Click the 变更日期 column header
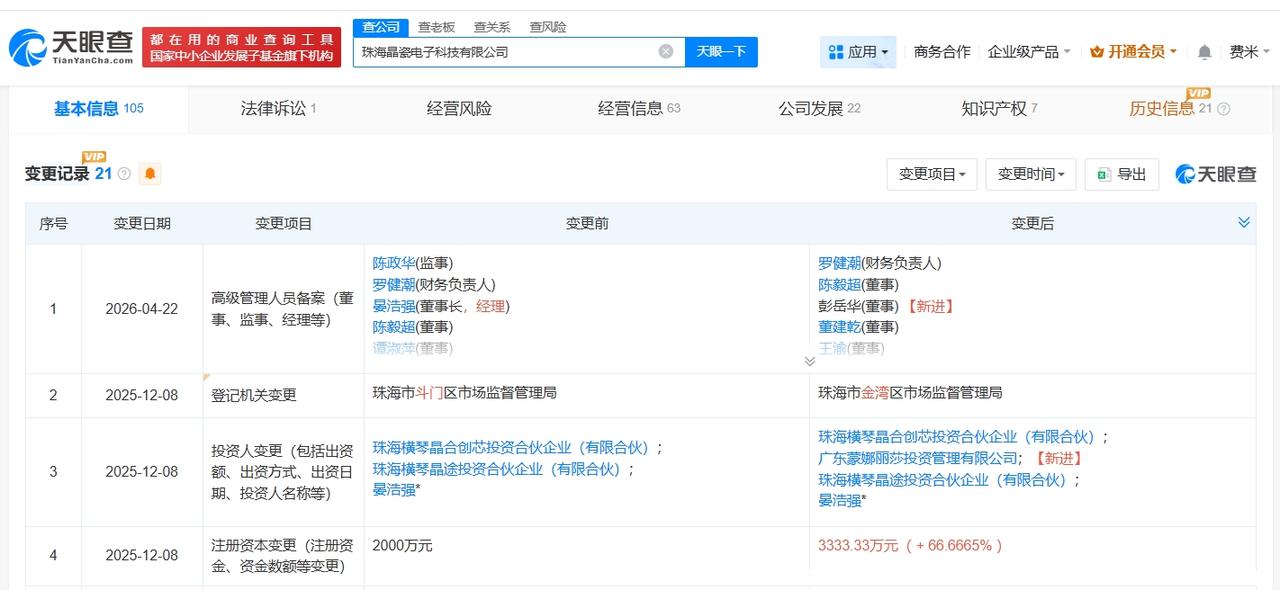 [142, 223]
